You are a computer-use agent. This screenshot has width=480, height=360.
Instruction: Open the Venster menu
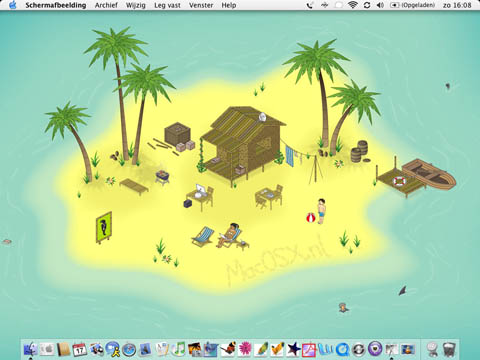pyautogui.click(x=201, y=5)
